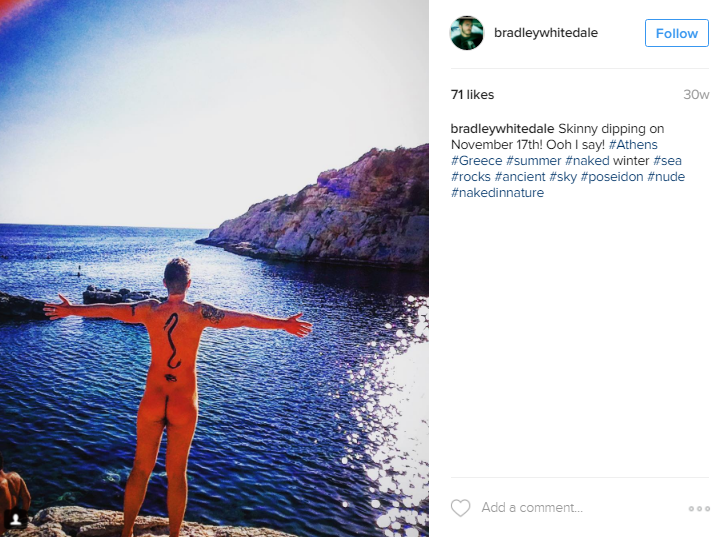Open the #ancient hashtag
Viewport: 724px width, 537px height.
(520, 177)
